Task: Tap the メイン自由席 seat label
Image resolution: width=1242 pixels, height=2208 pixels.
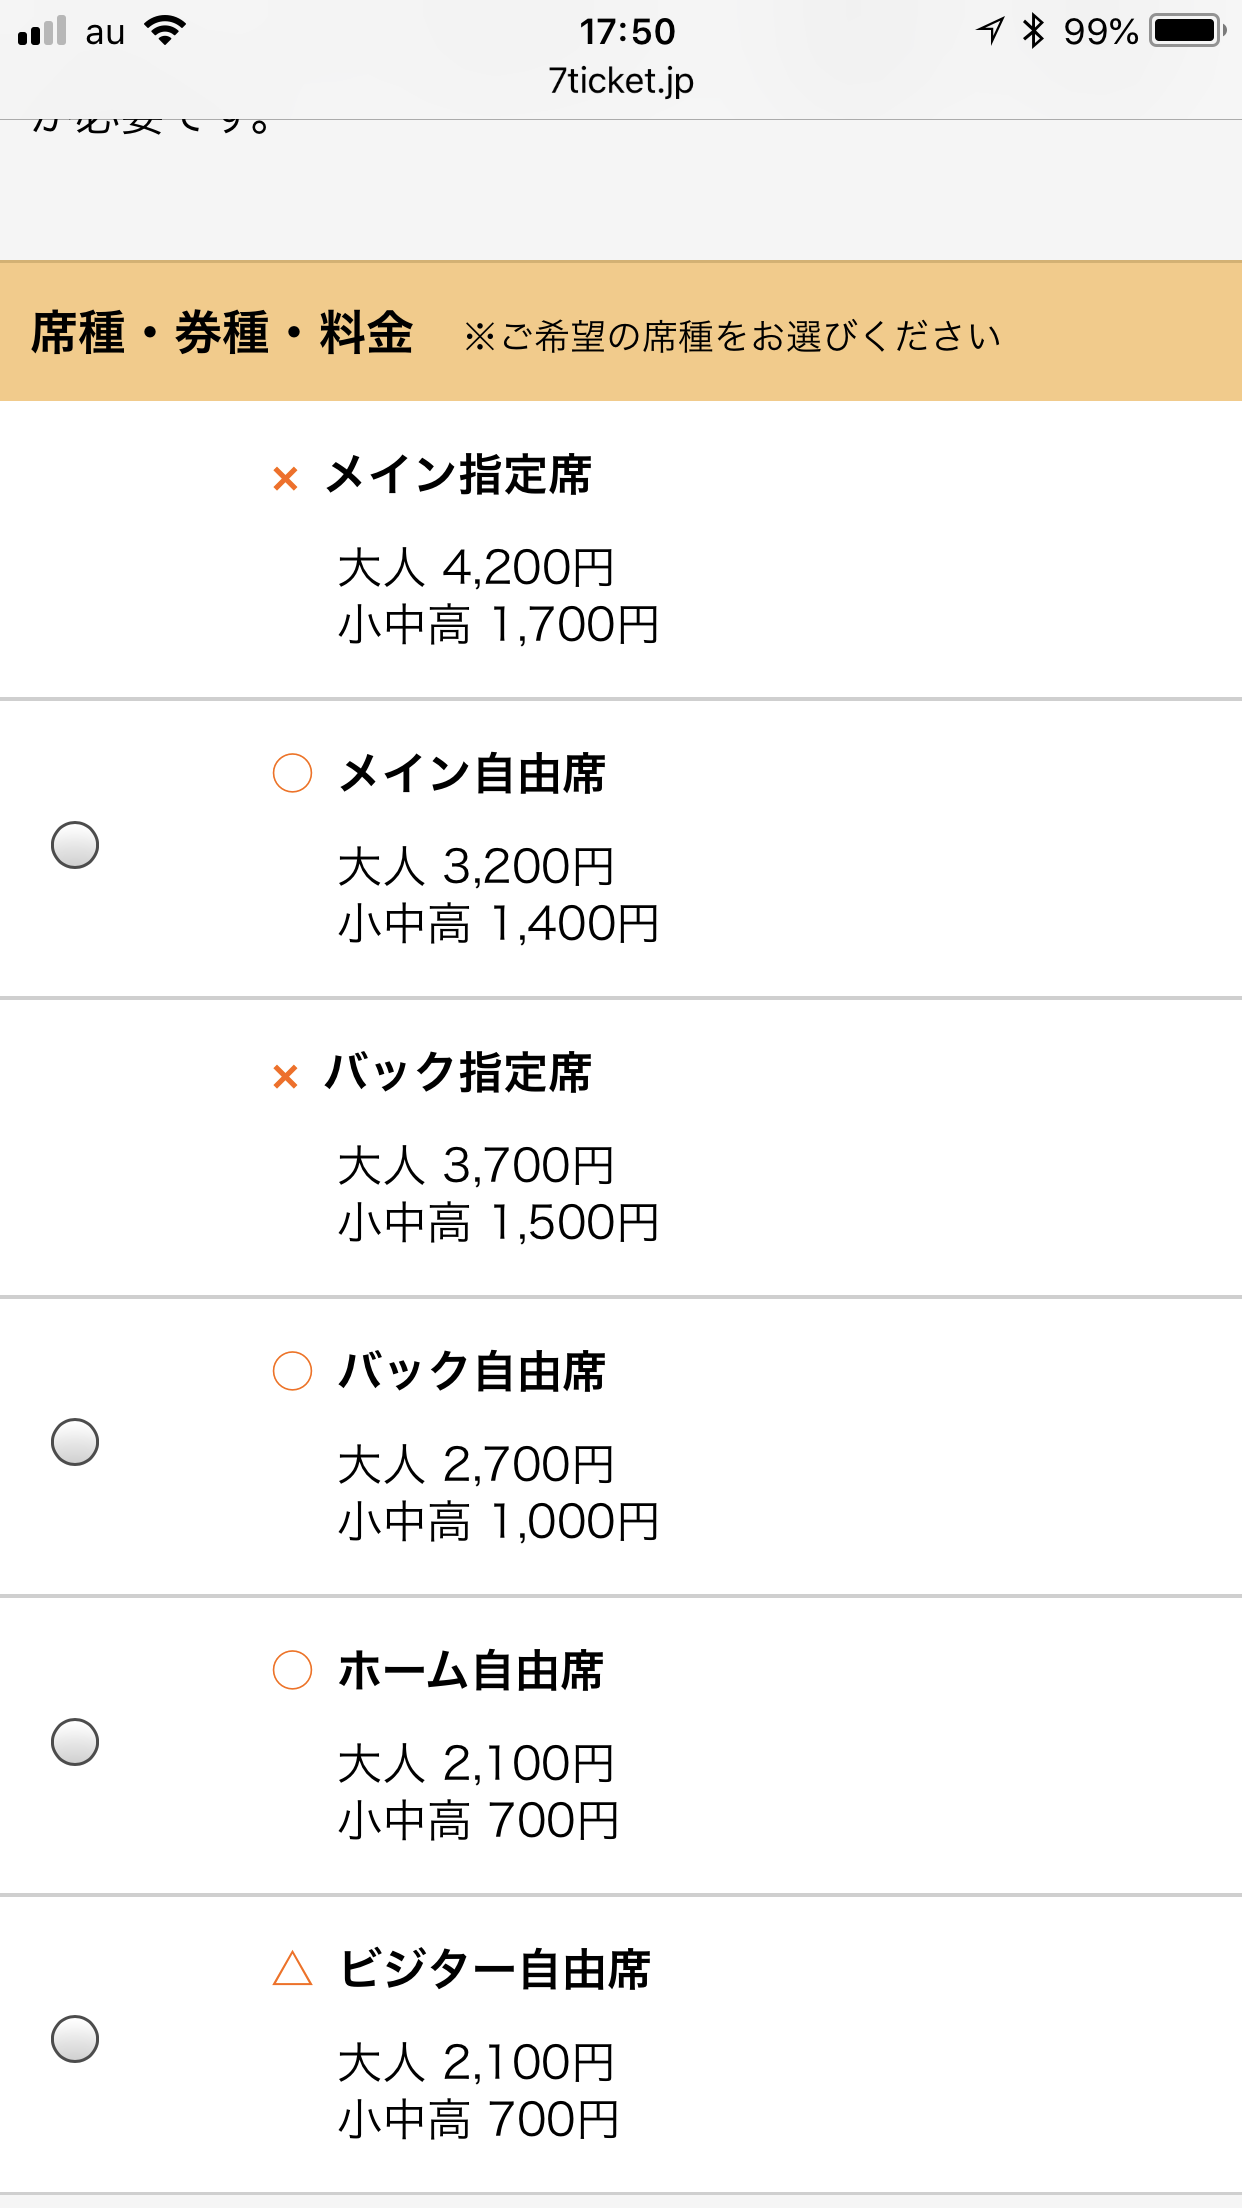Action: click(x=472, y=774)
